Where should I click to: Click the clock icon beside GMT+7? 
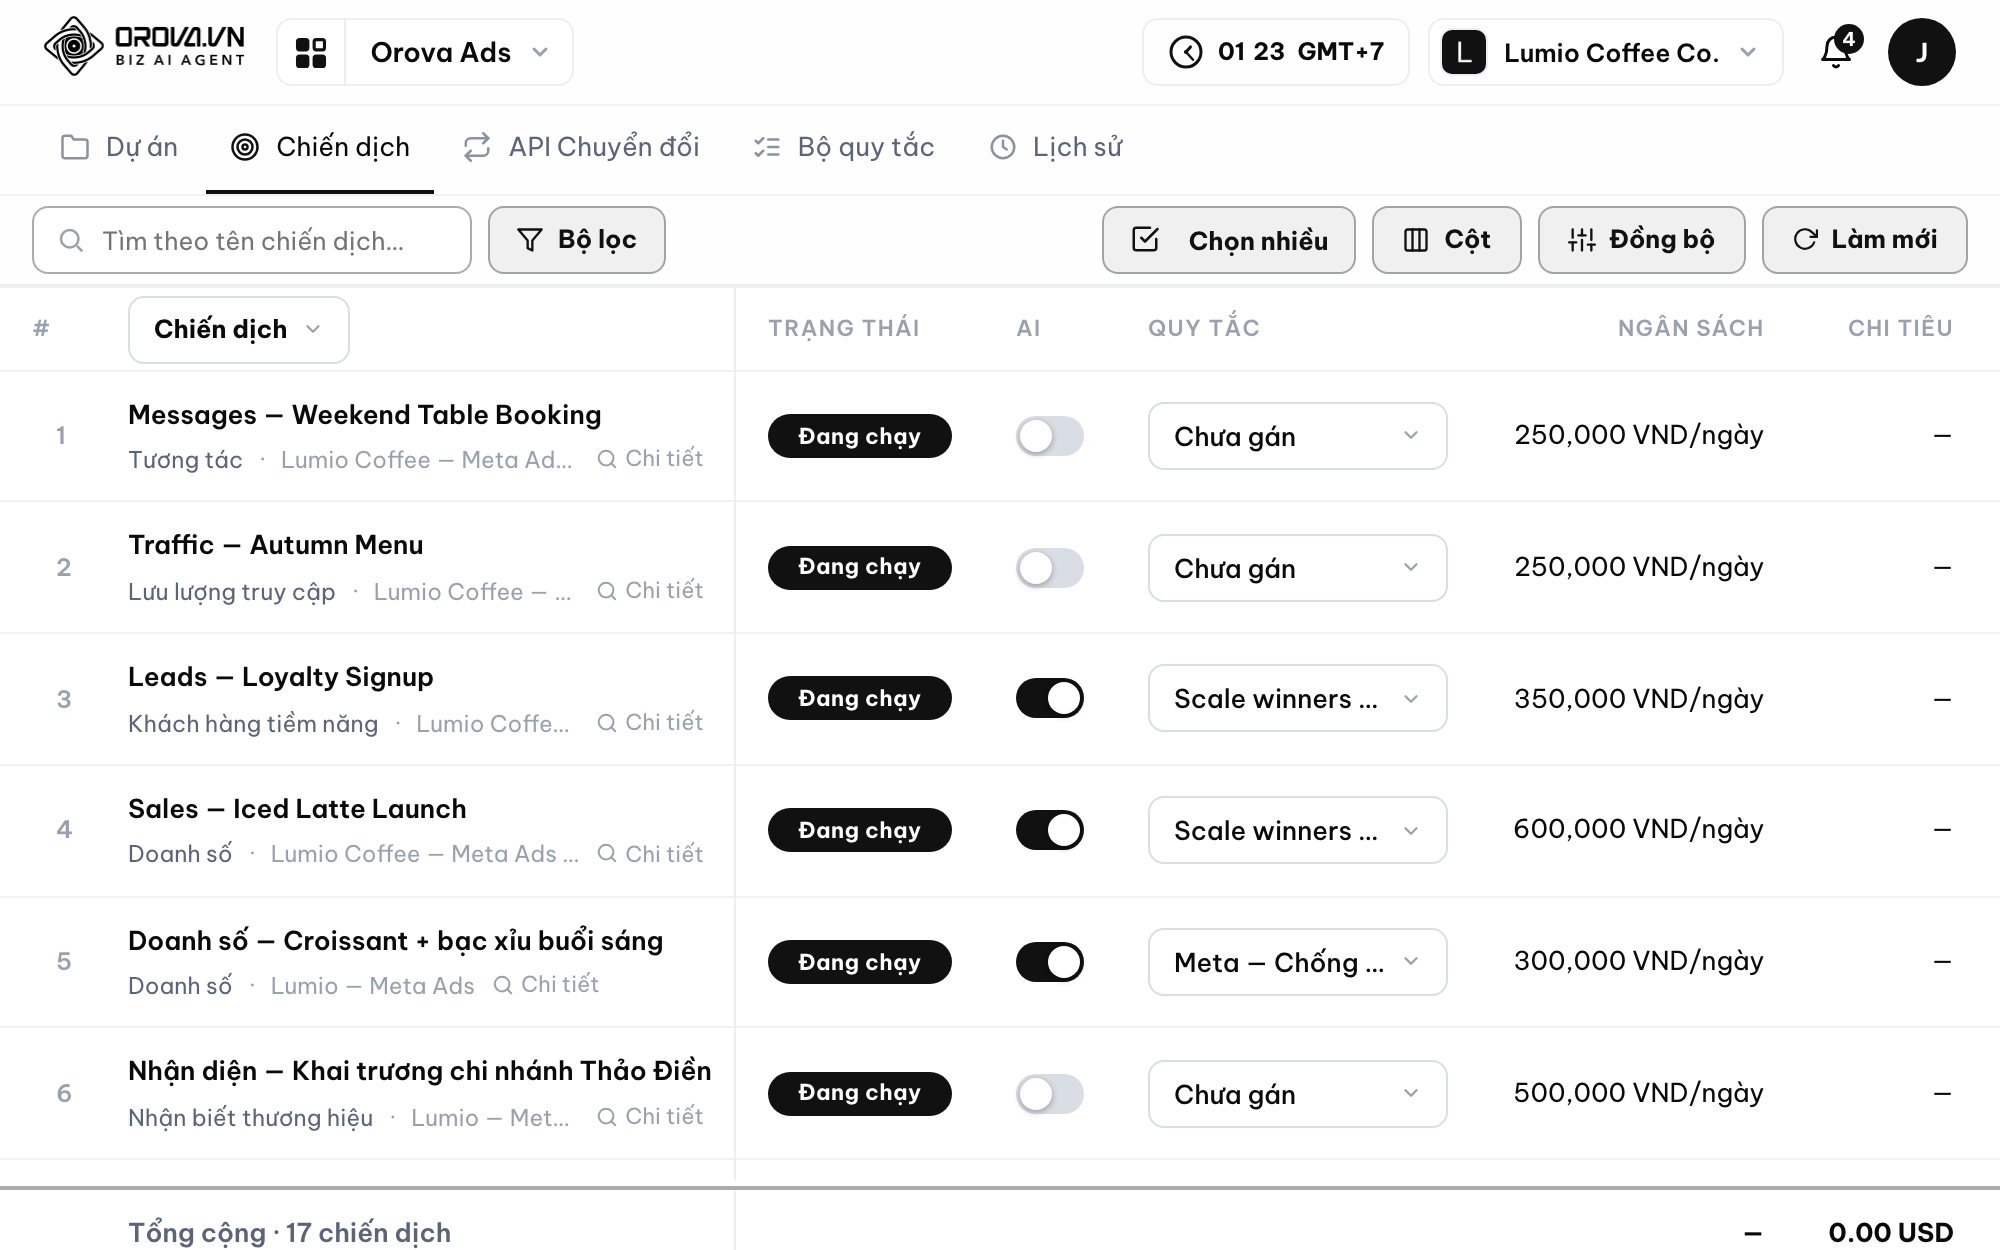(x=1185, y=52)
